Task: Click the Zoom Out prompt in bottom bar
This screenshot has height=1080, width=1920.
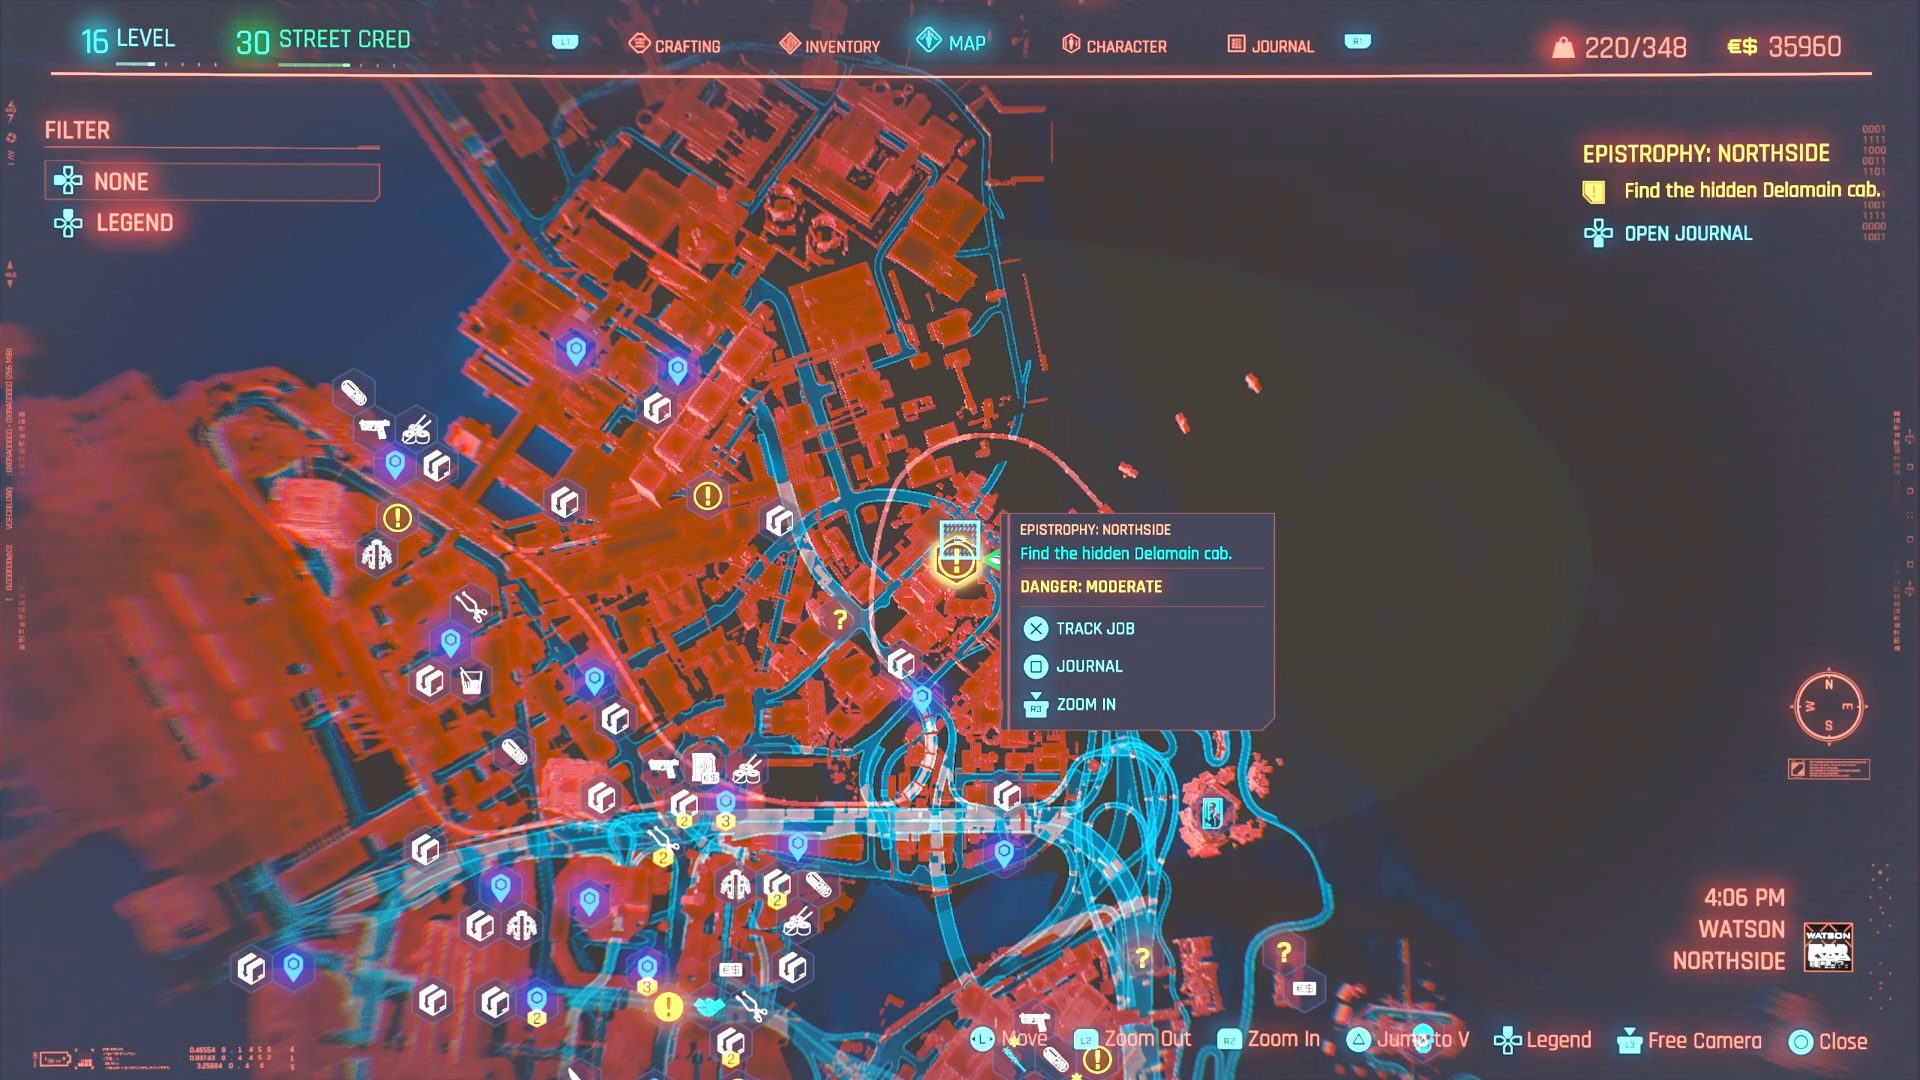Action: (x=1133, y=1039)
